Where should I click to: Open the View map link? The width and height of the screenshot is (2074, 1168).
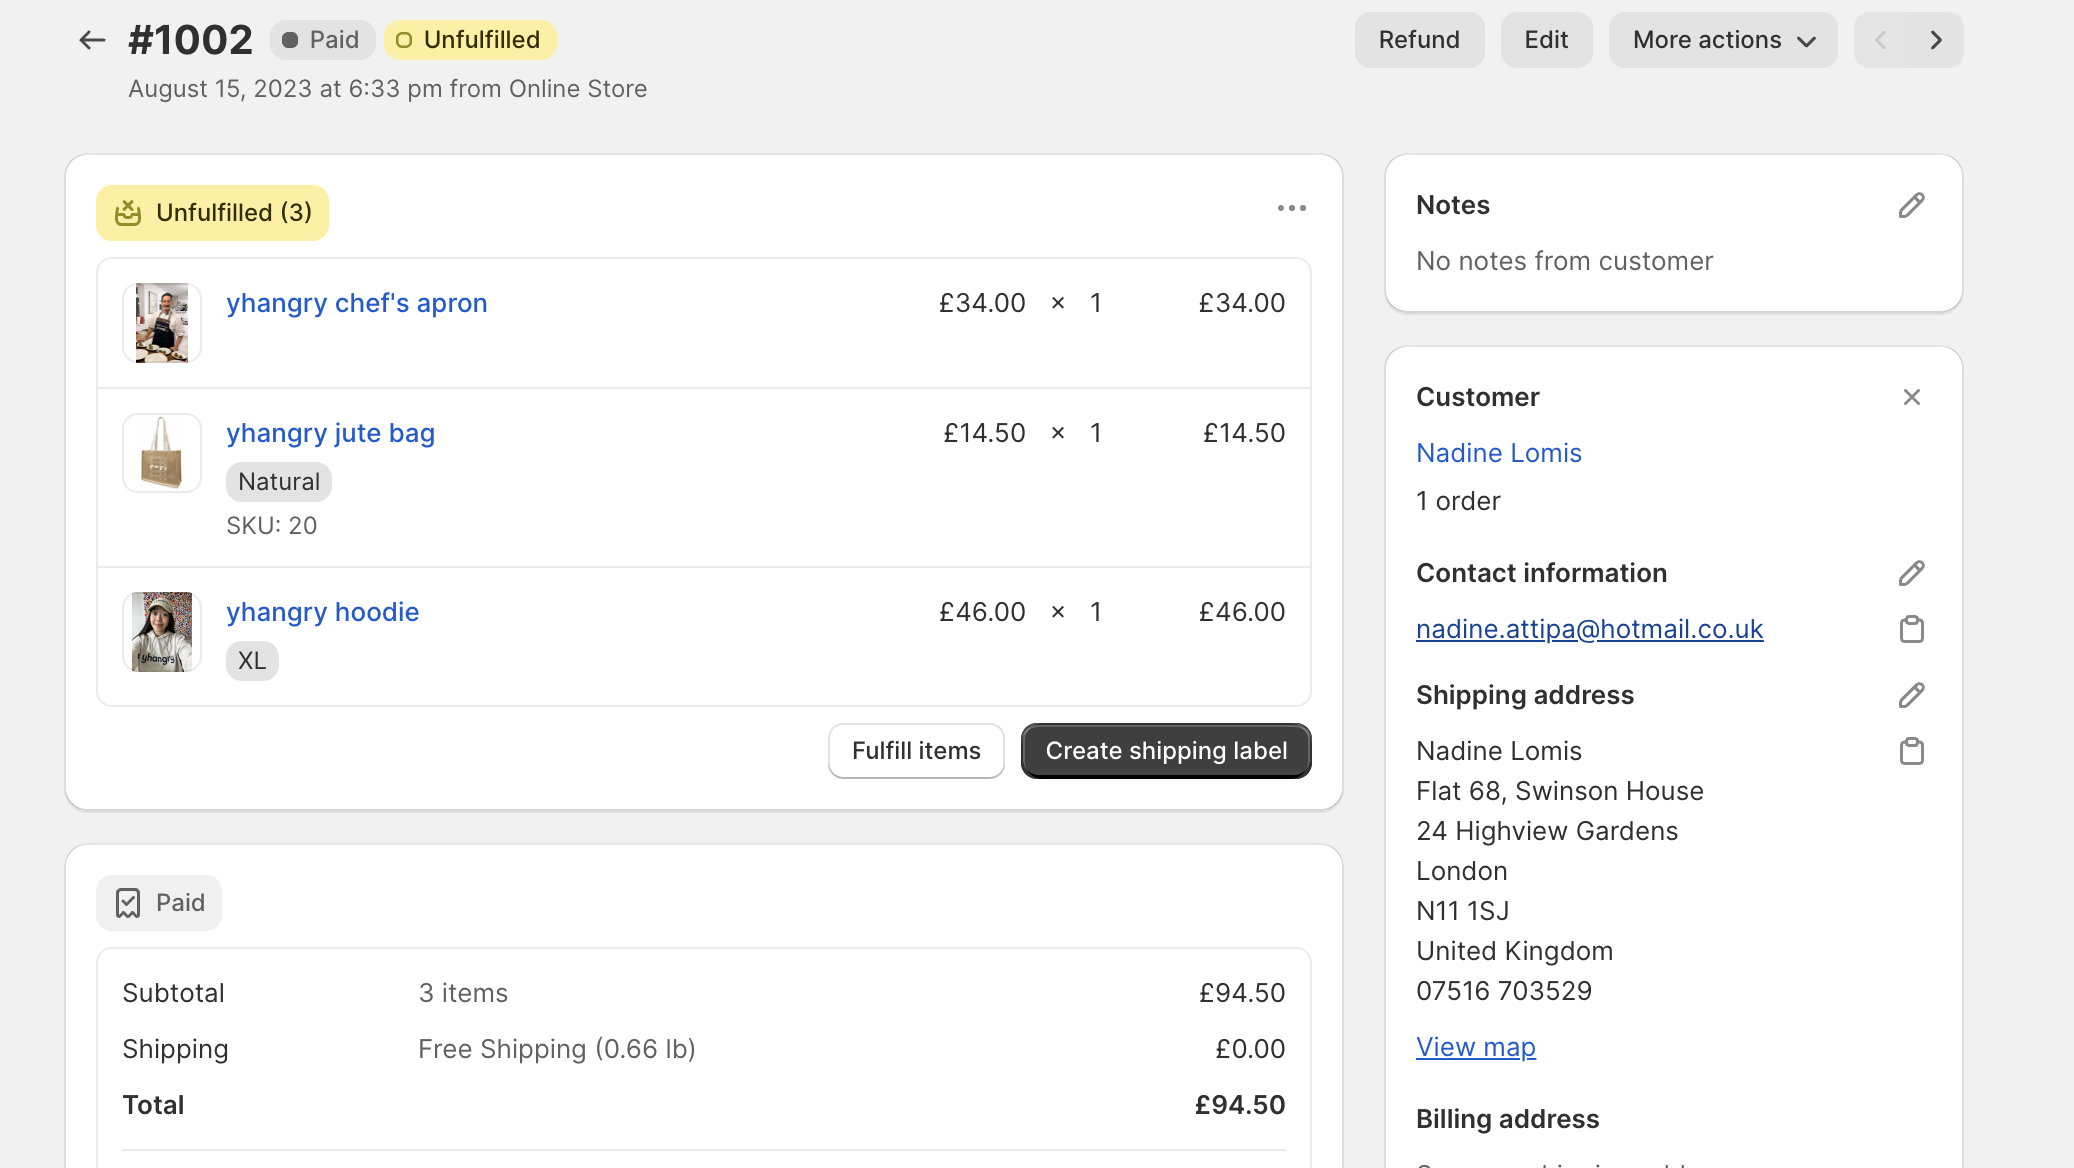[1475, 1047]
